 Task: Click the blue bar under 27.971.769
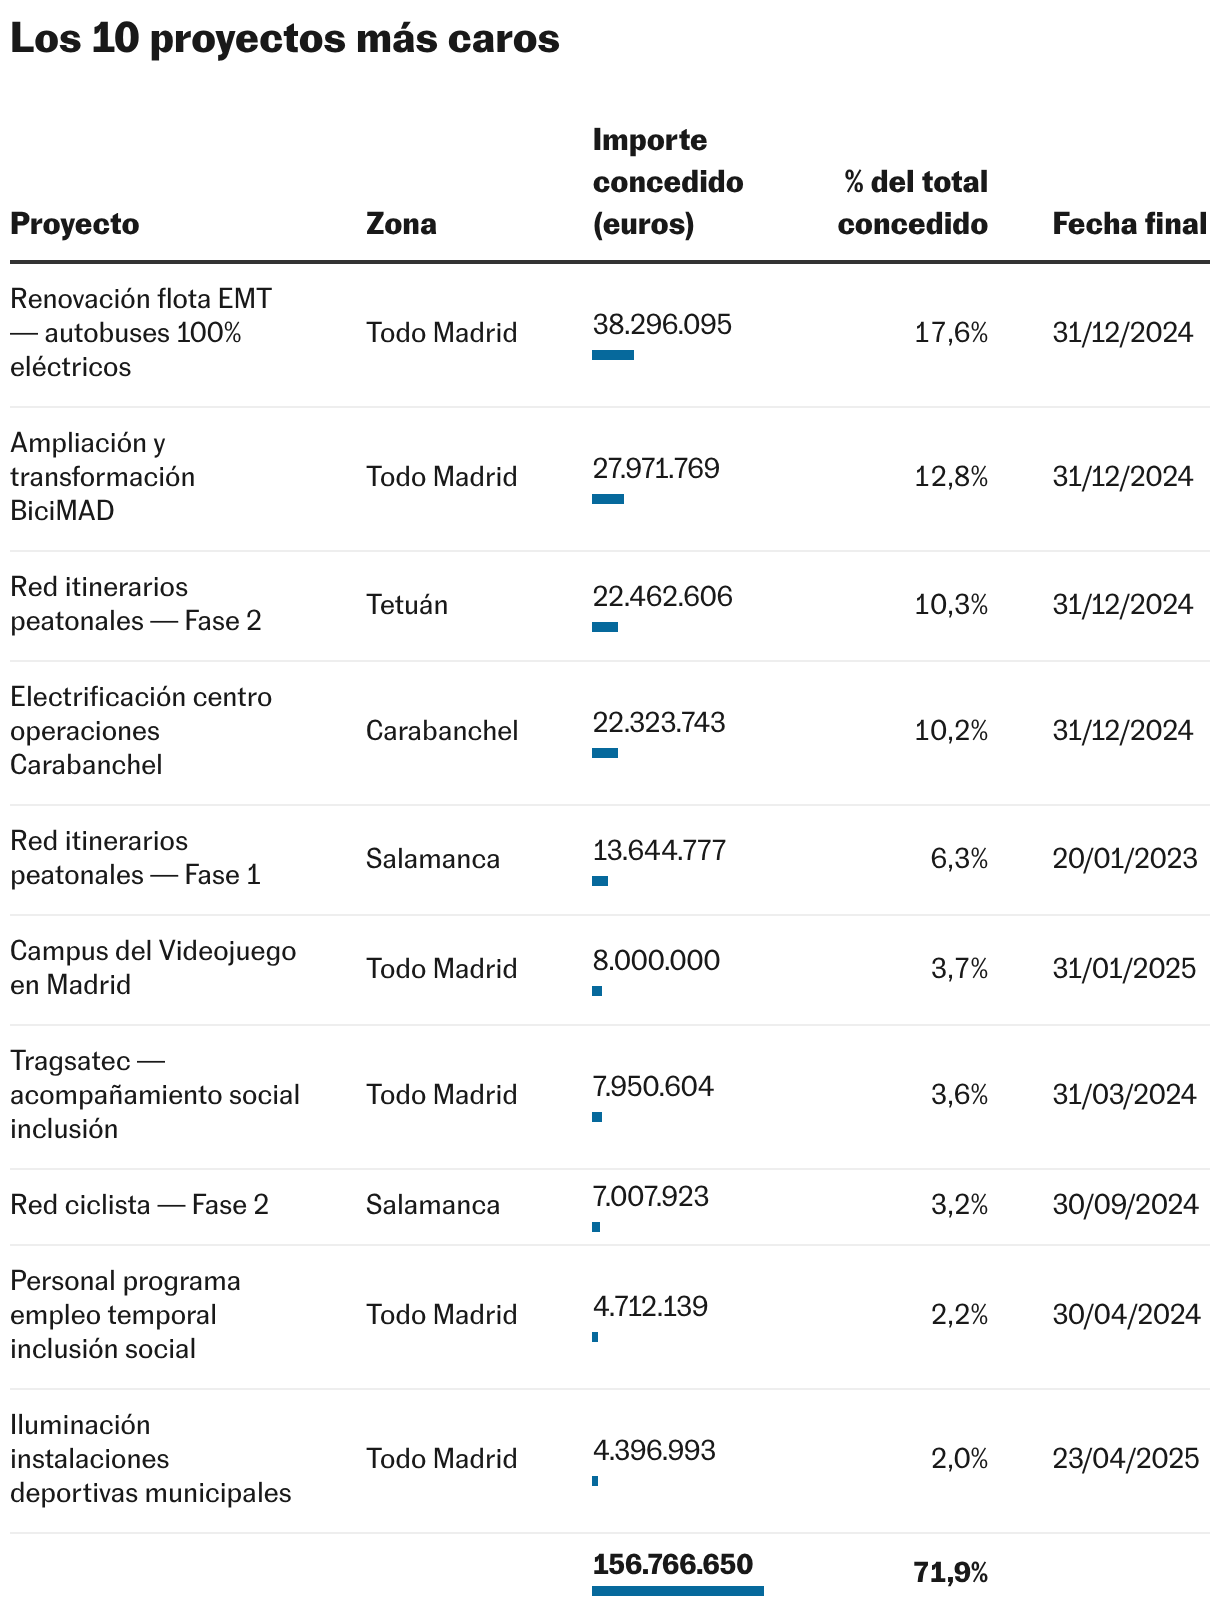608,499
